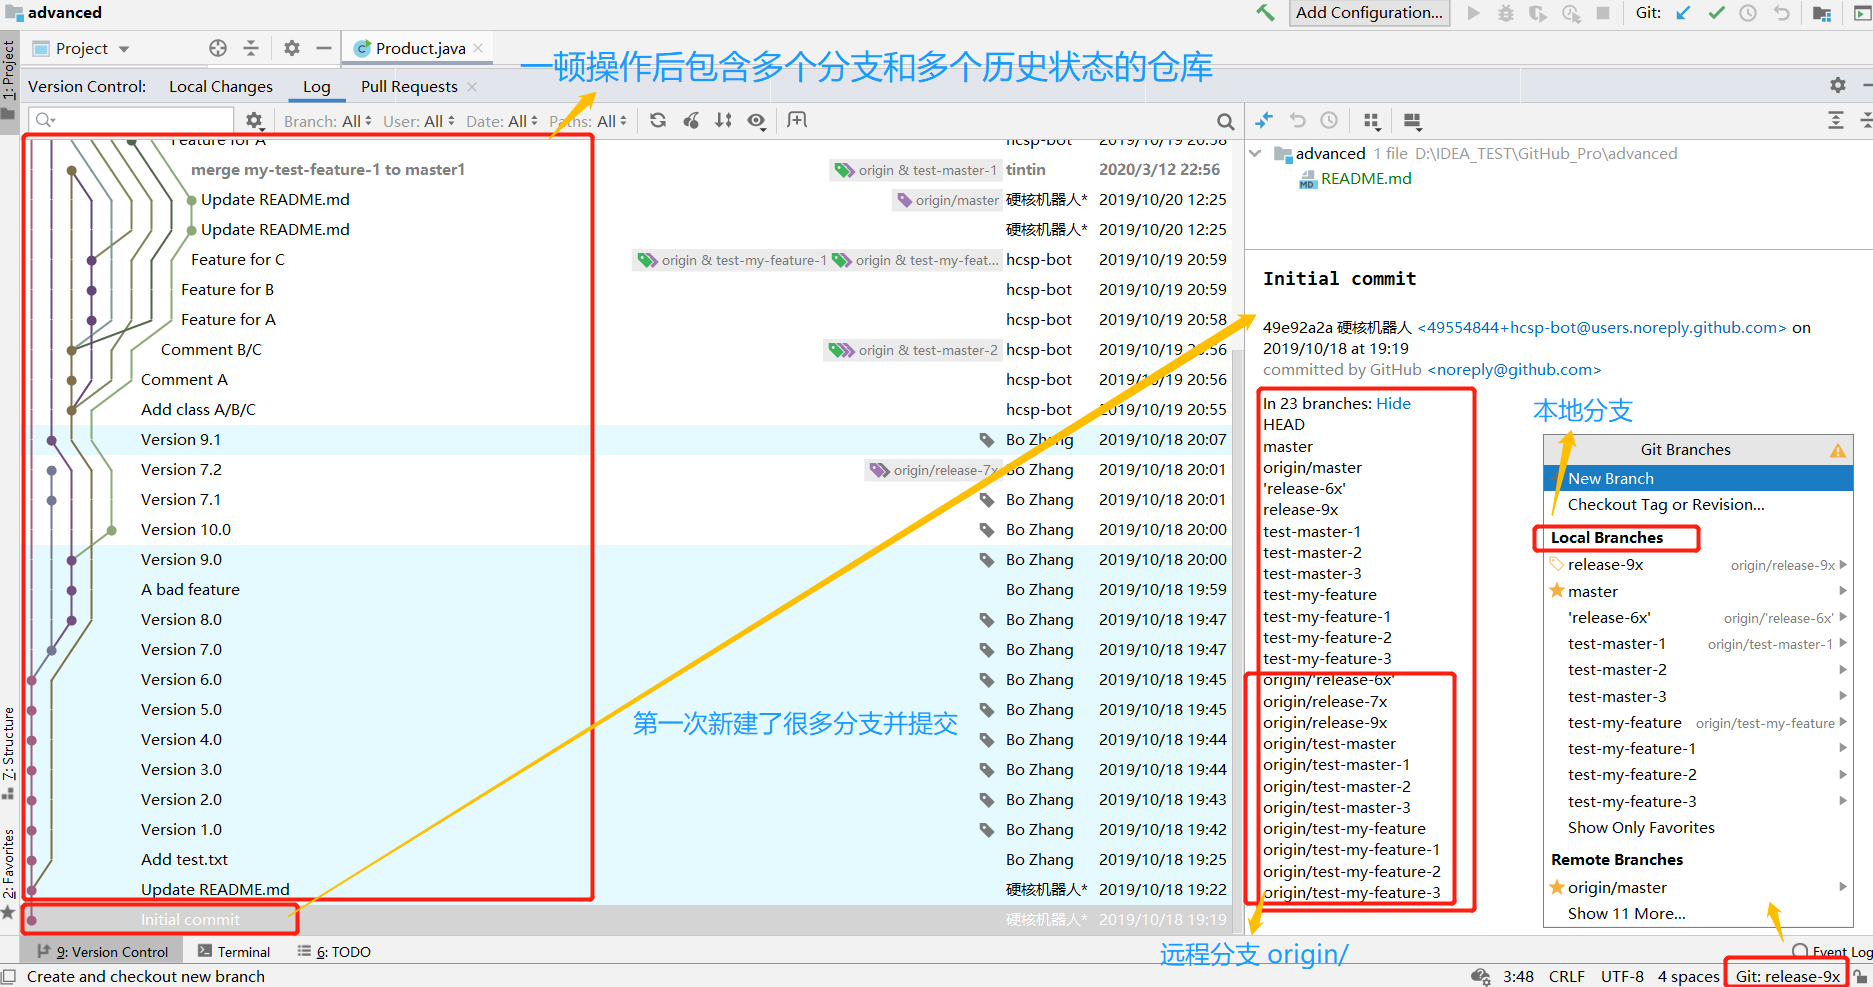Select the 'Version 9.1' commit row
1873x987 pixels.
[628, 440]
